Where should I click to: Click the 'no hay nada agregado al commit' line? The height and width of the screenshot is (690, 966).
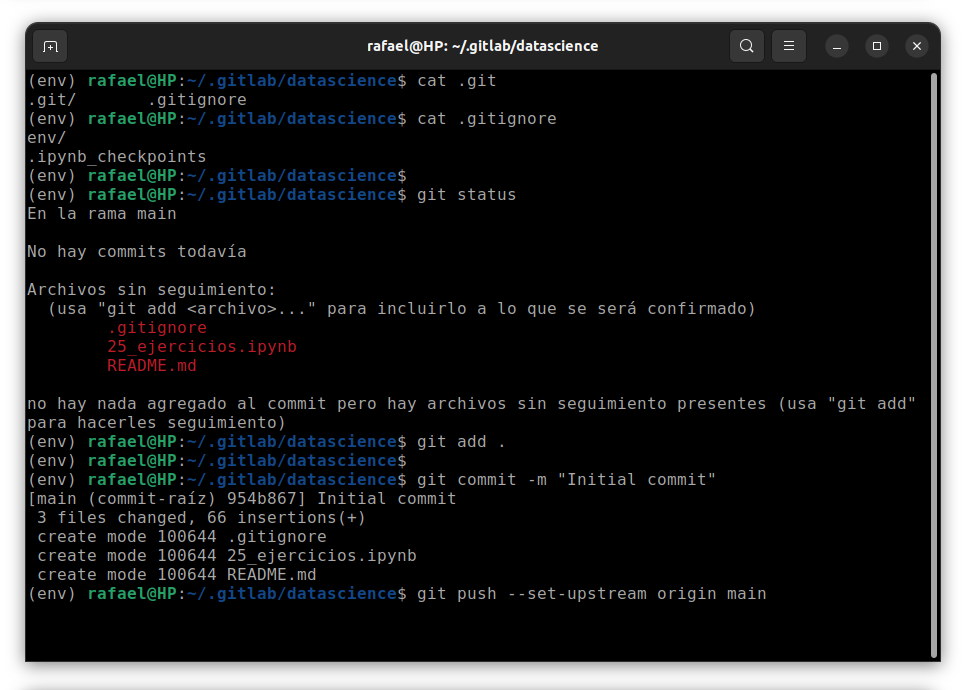[471, 404]
